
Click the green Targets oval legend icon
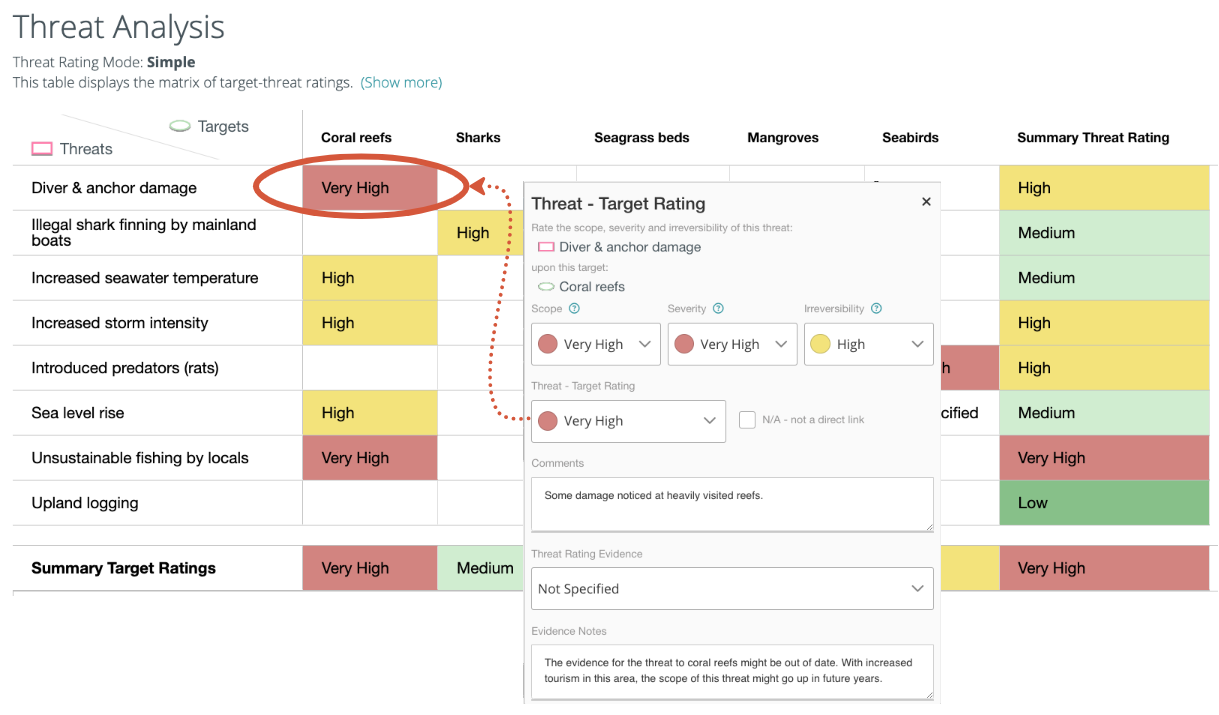click(x=180, y=127)
